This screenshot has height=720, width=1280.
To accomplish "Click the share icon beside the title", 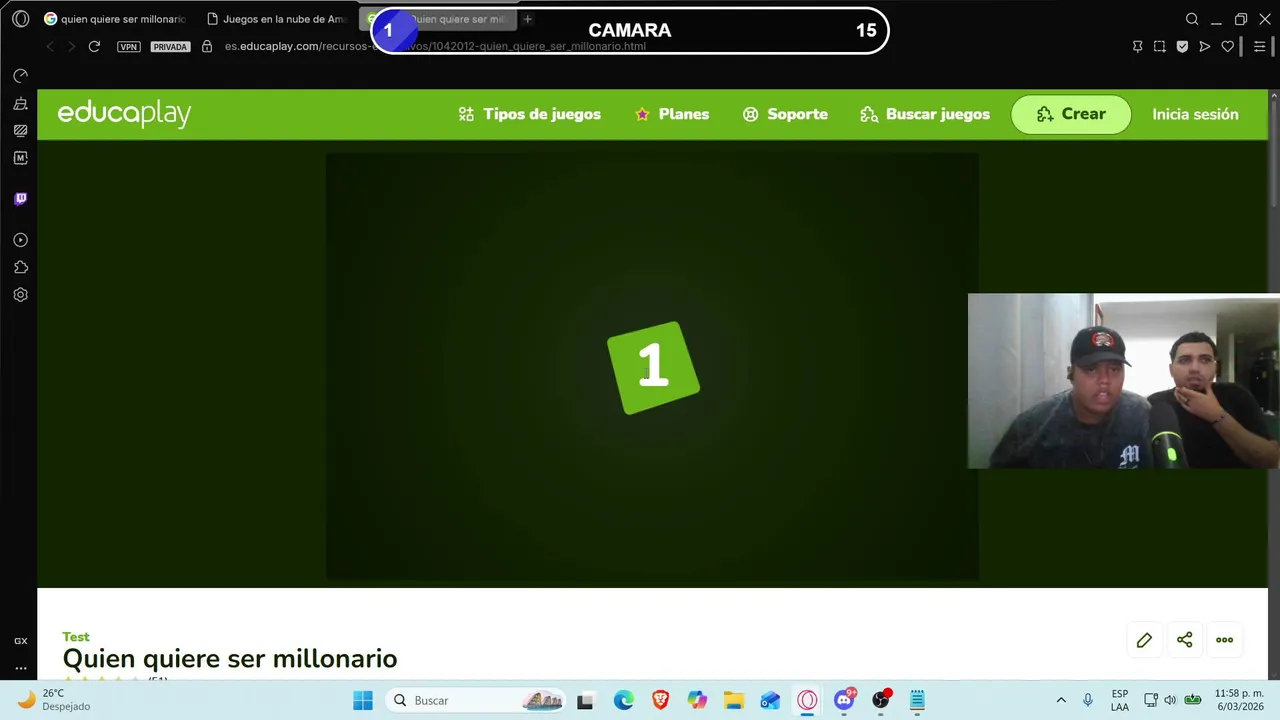I will [x=1184, y=640].
